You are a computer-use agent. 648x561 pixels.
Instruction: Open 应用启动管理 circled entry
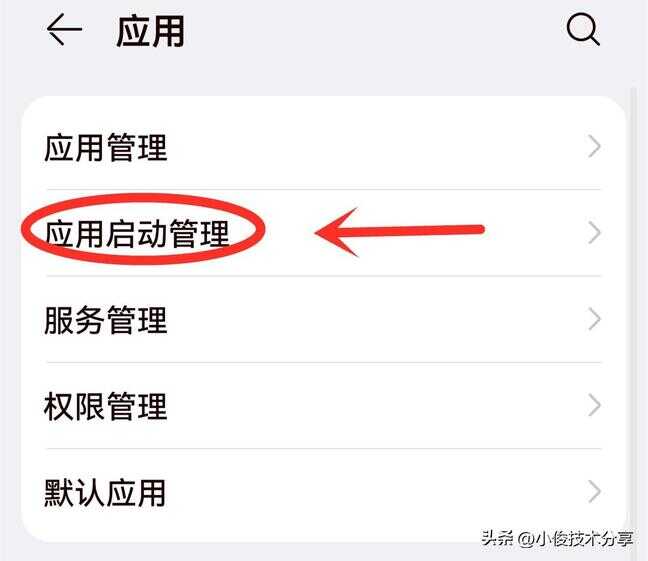(x=324, y=233)
